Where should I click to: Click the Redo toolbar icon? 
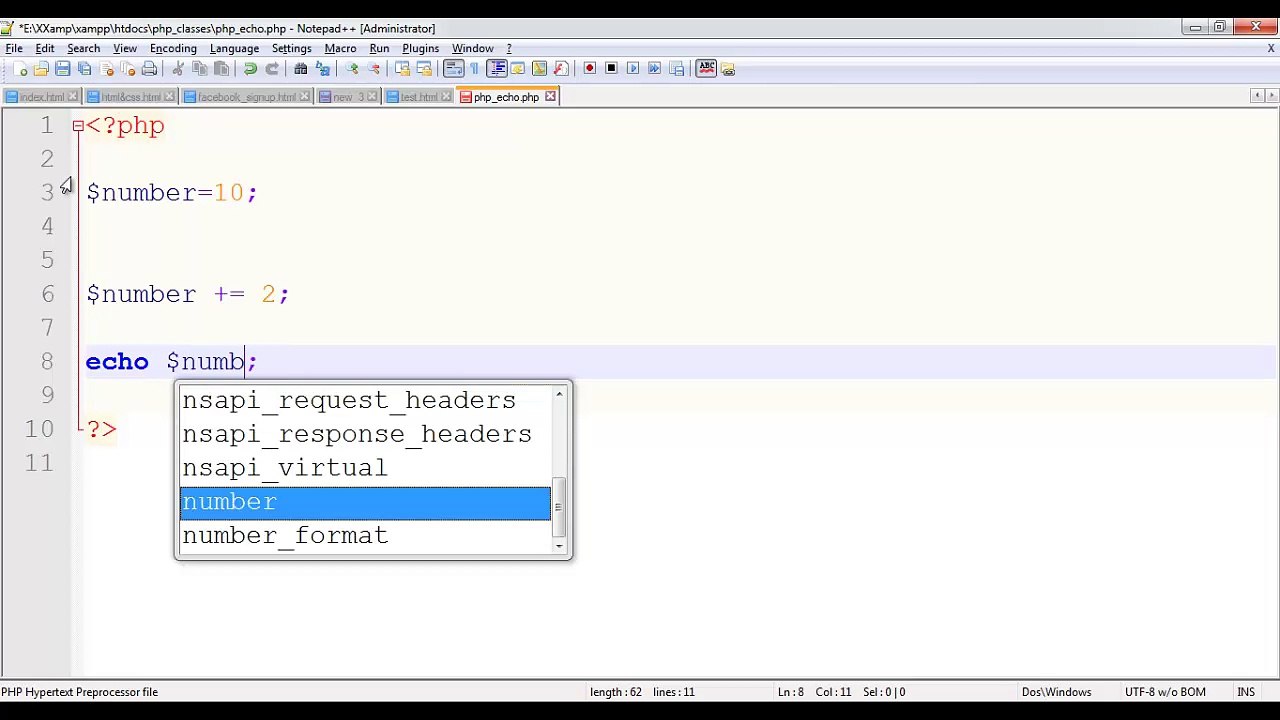pyautogui.click(x=272, y=69)
